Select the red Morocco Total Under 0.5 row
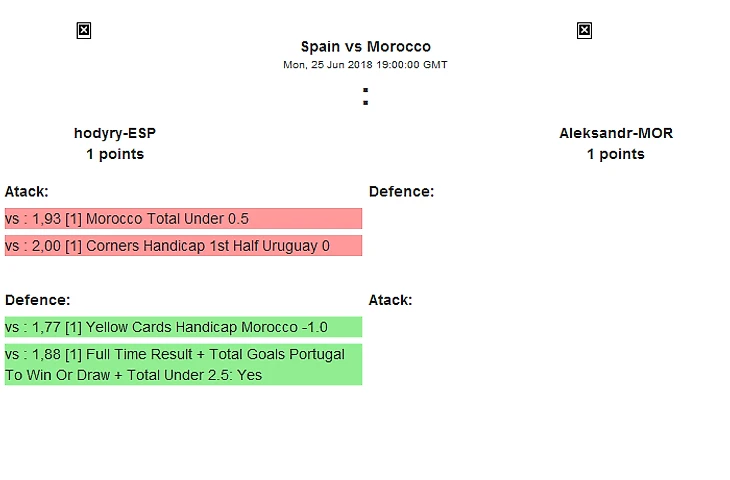The image size is (730, 480). 183,219
